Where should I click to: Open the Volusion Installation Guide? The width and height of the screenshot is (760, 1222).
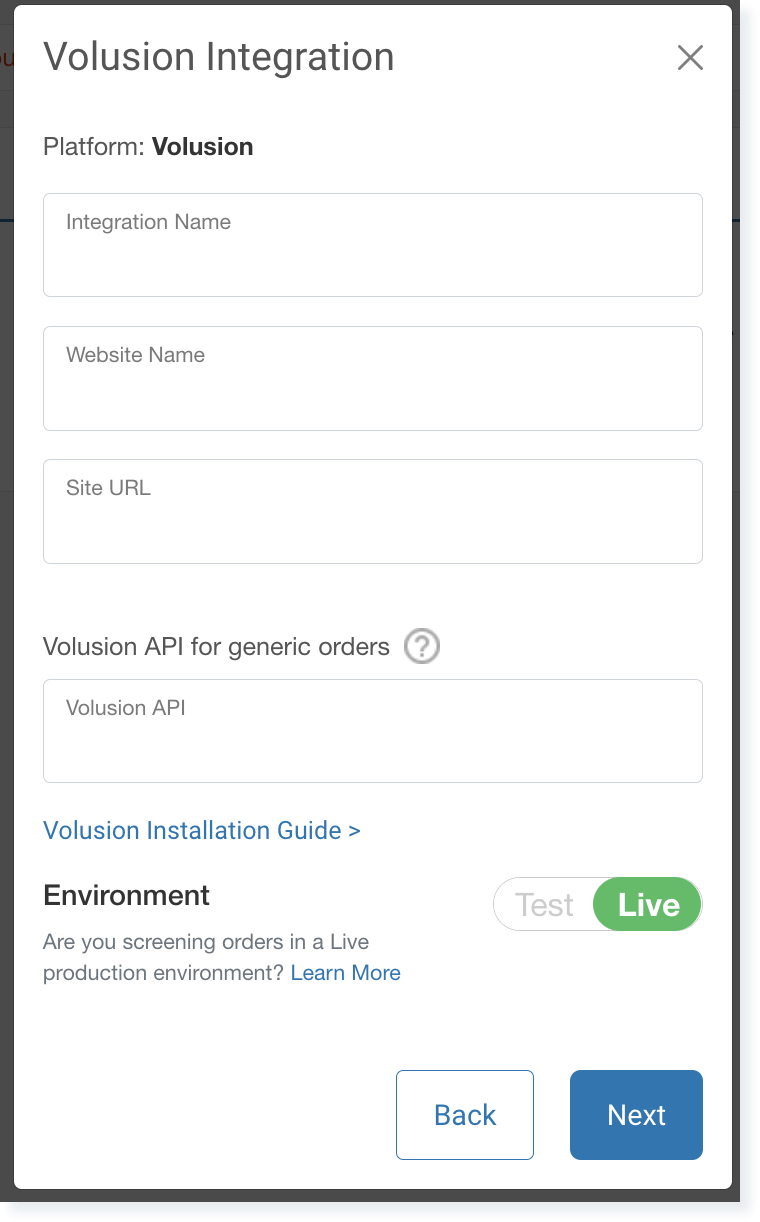[x=201, y=830]
